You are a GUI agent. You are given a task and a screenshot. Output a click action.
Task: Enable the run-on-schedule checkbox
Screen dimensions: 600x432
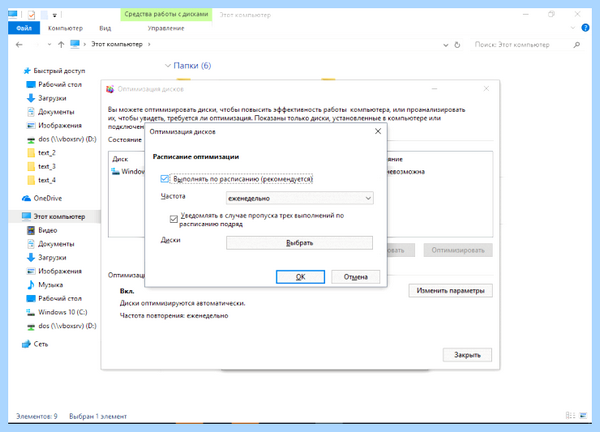(165, 179)
